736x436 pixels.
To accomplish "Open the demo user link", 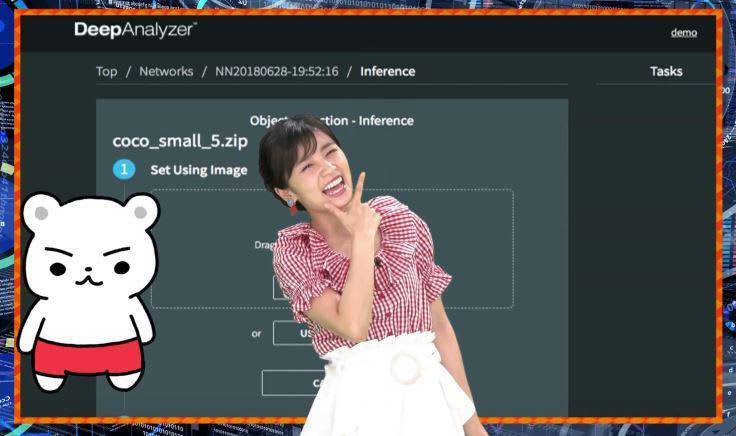I will click(683, 32).
